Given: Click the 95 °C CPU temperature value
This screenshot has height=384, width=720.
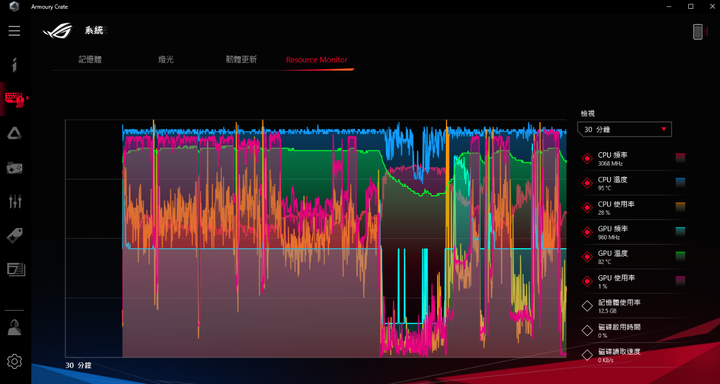Looking at the screenshot, I should (x=605, y=188).
